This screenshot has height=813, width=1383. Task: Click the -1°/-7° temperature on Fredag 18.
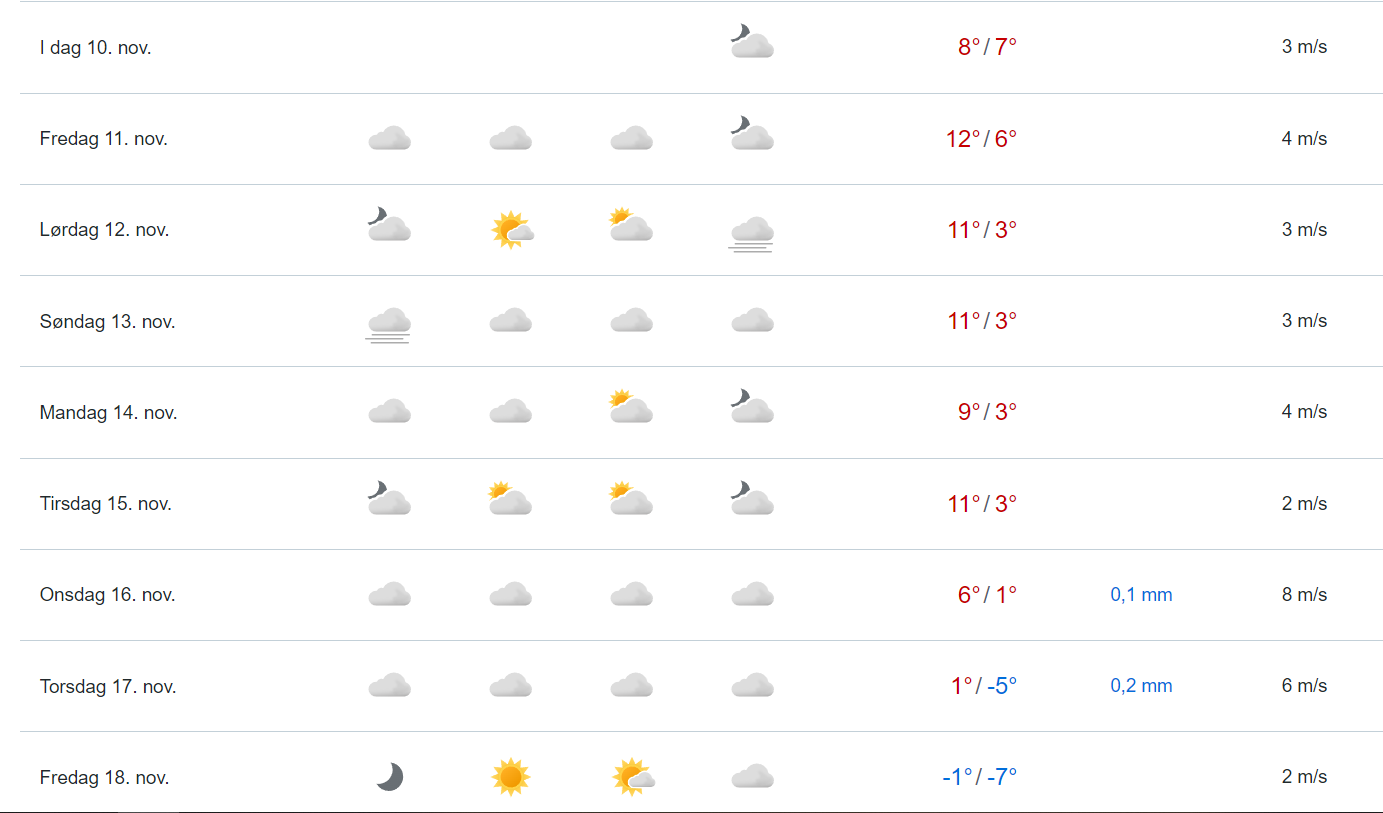click(979, 777)
